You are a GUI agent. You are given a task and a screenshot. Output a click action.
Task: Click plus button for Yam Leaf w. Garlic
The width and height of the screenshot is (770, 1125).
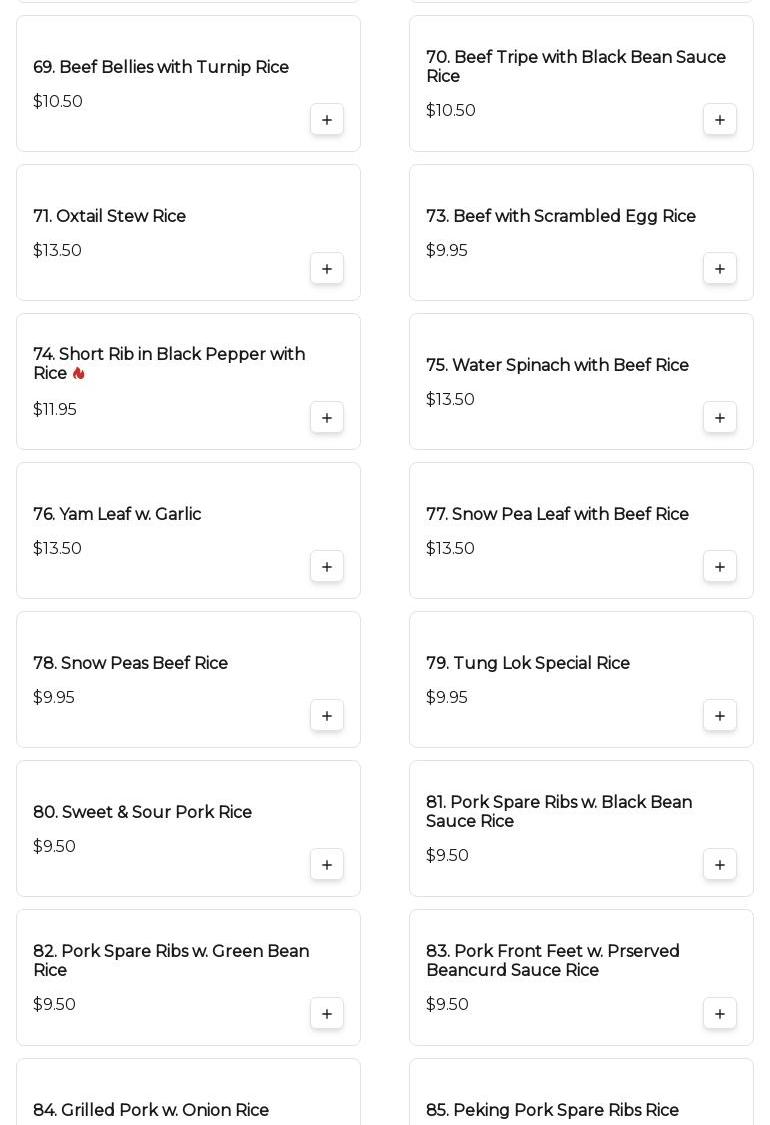tap(327, 567)
